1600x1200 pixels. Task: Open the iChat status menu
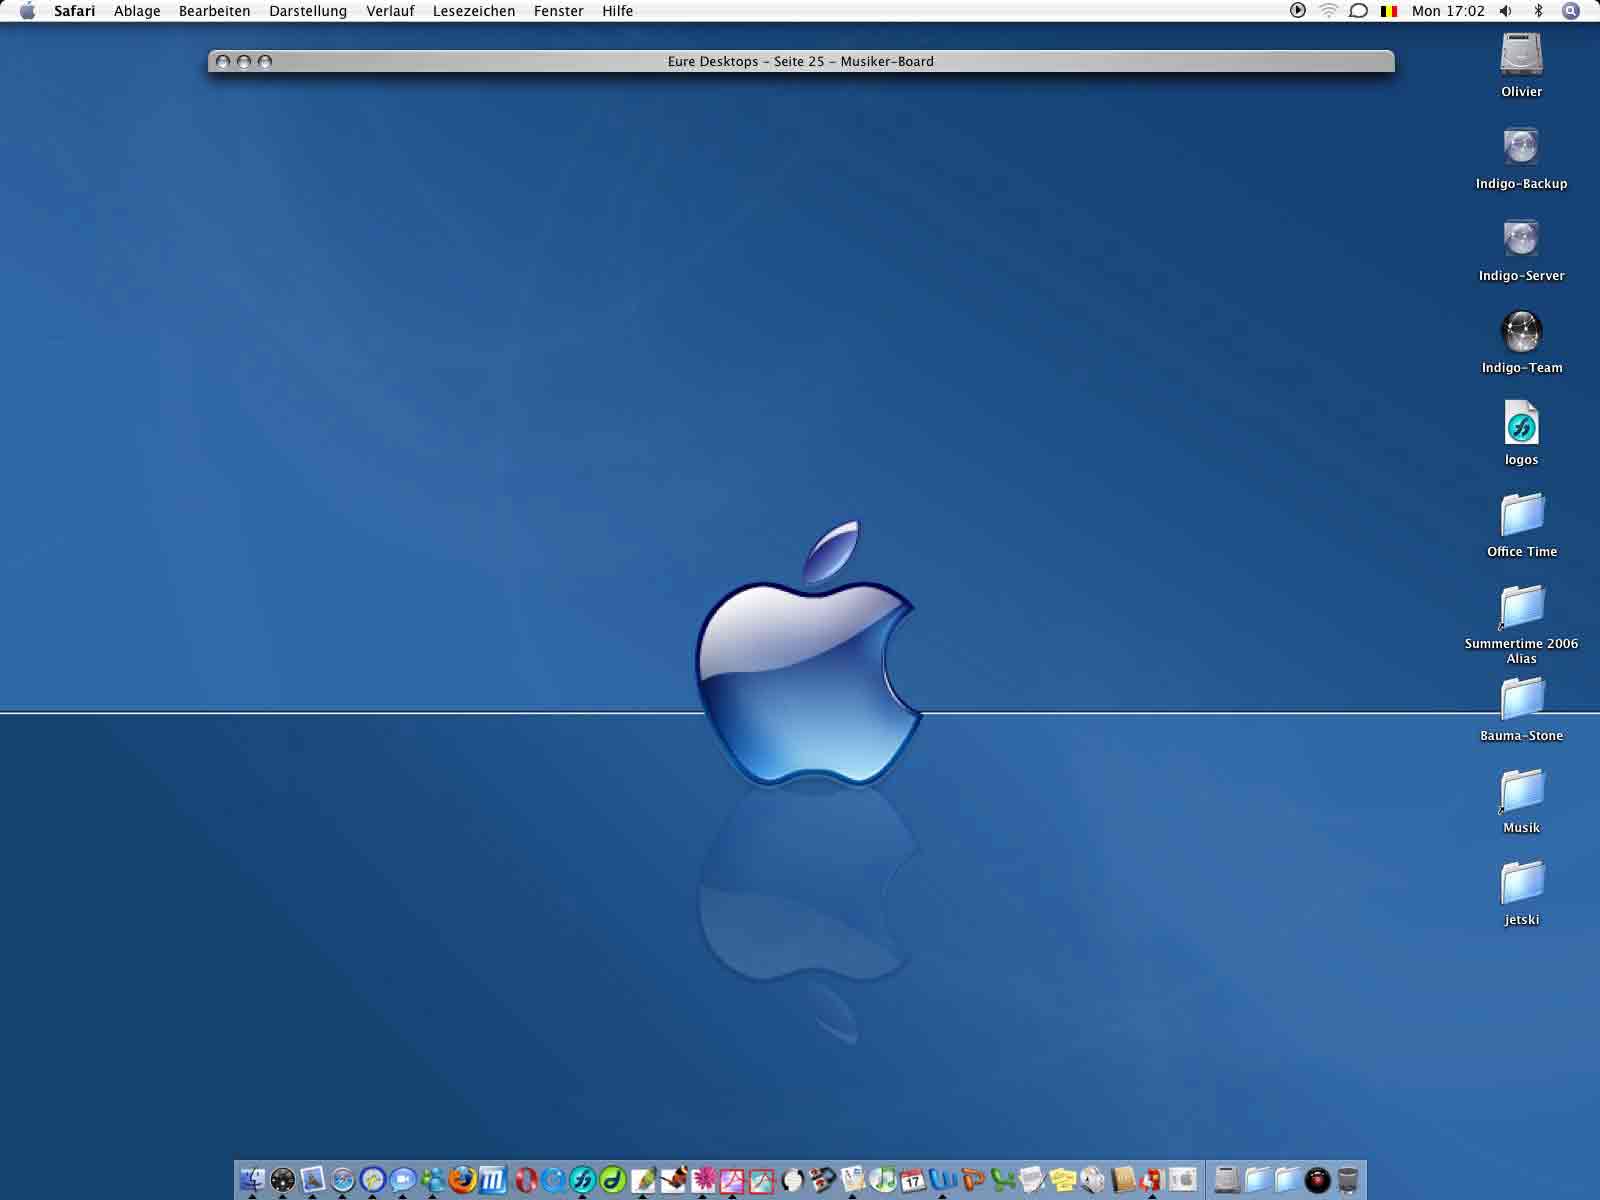pos(1358,11)
